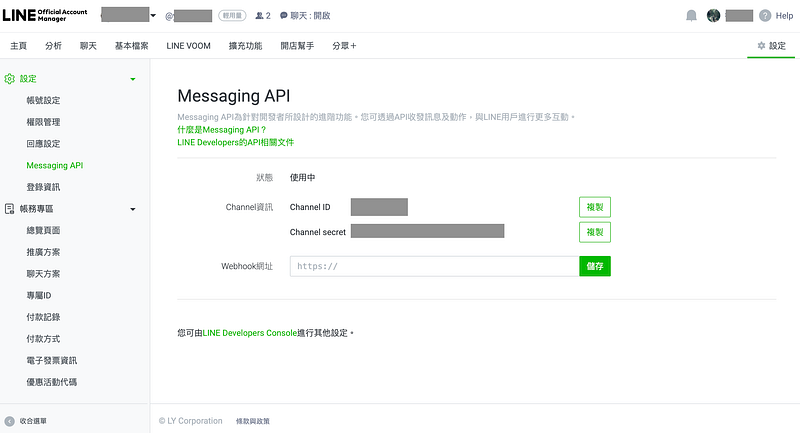Collapse the 設定 sidebar section

click(133, 79)
